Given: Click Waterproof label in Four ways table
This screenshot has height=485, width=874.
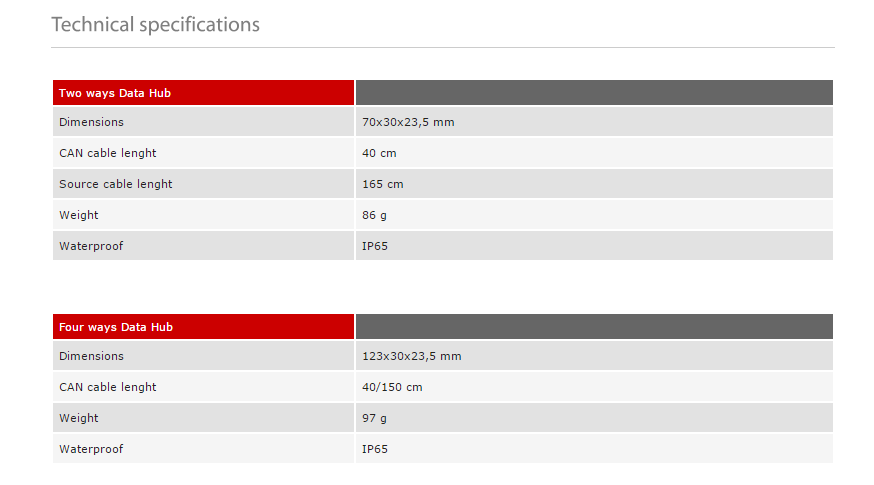Looking at the screenshot, I should (x=91, y=449).
